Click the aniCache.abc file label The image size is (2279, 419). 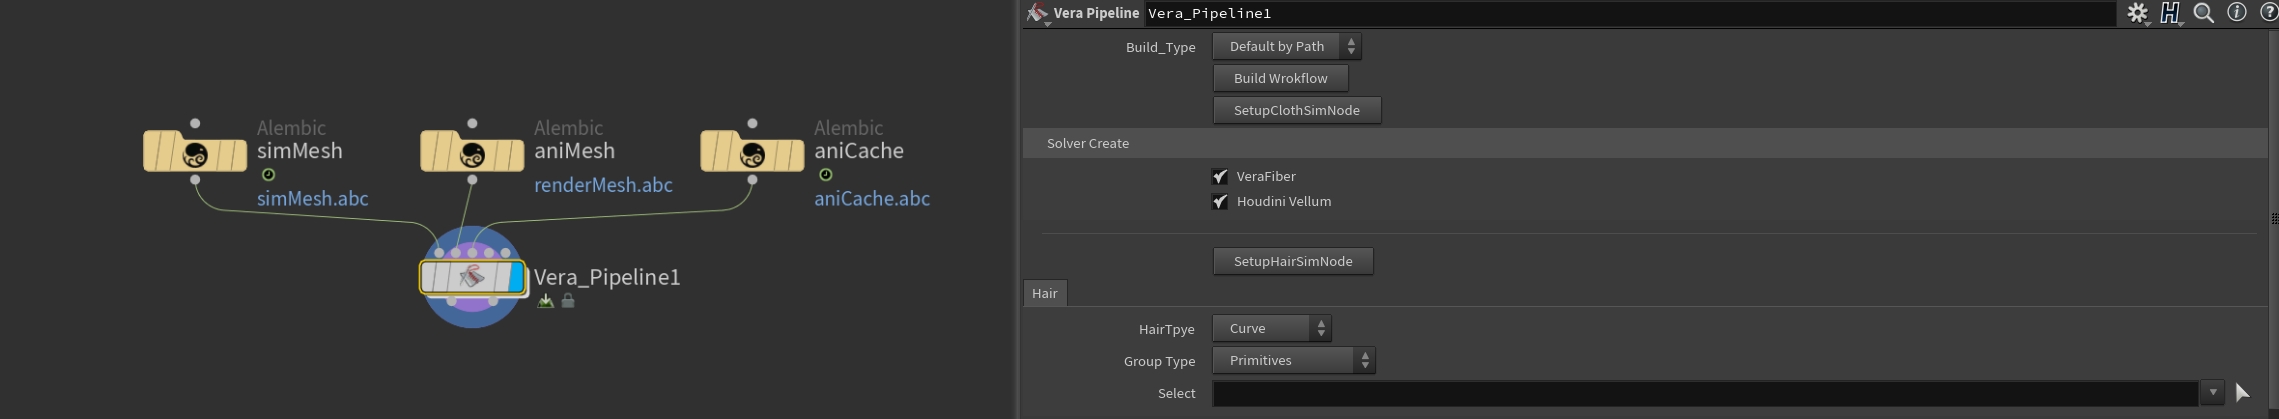872,198
